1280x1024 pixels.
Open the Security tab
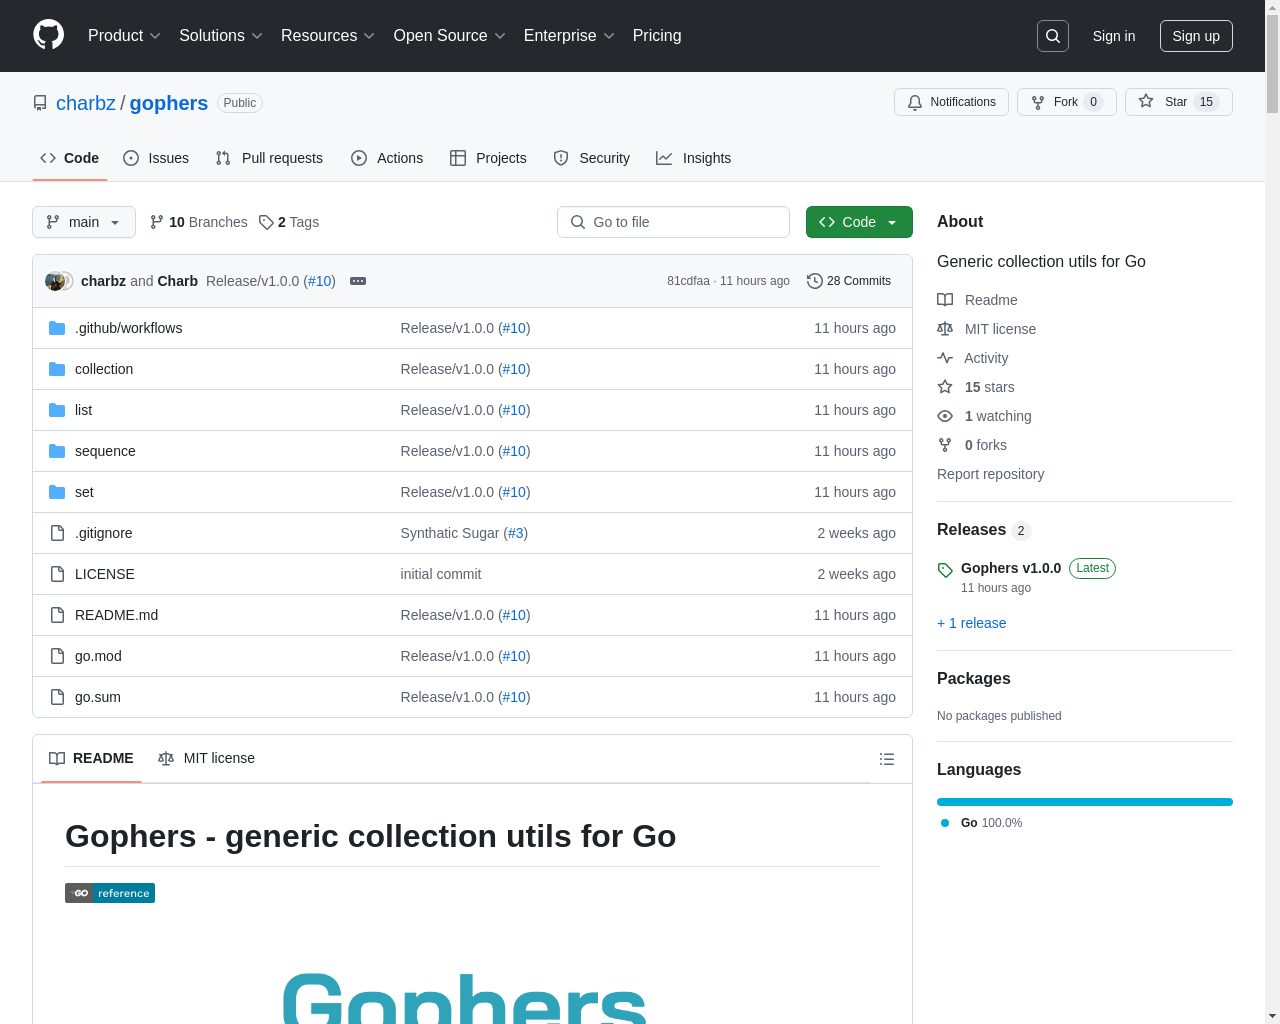(x=592, y=158)
